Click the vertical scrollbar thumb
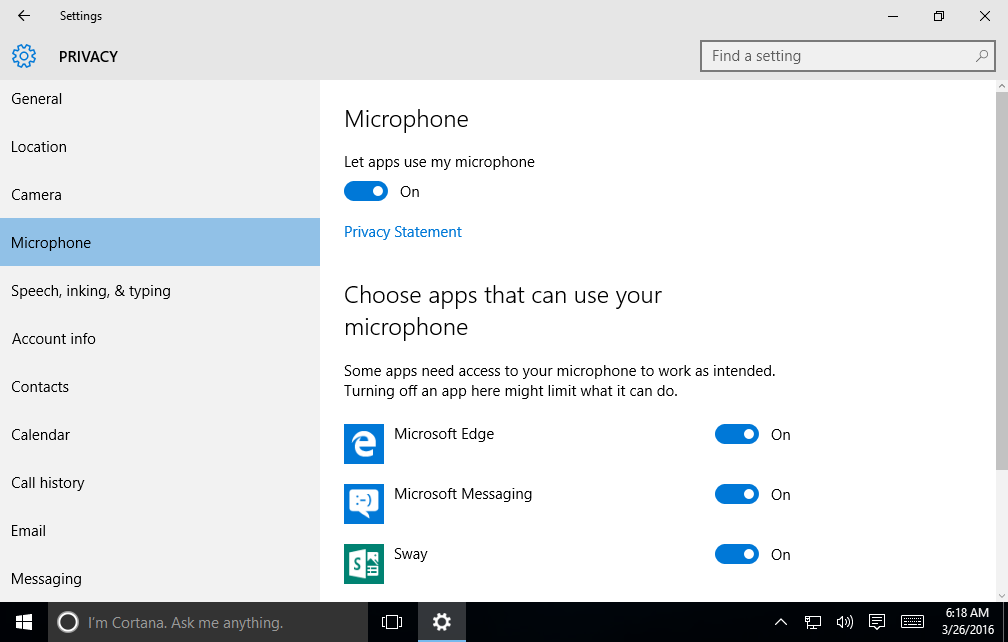The image size is (1008, 642). 1002,280
